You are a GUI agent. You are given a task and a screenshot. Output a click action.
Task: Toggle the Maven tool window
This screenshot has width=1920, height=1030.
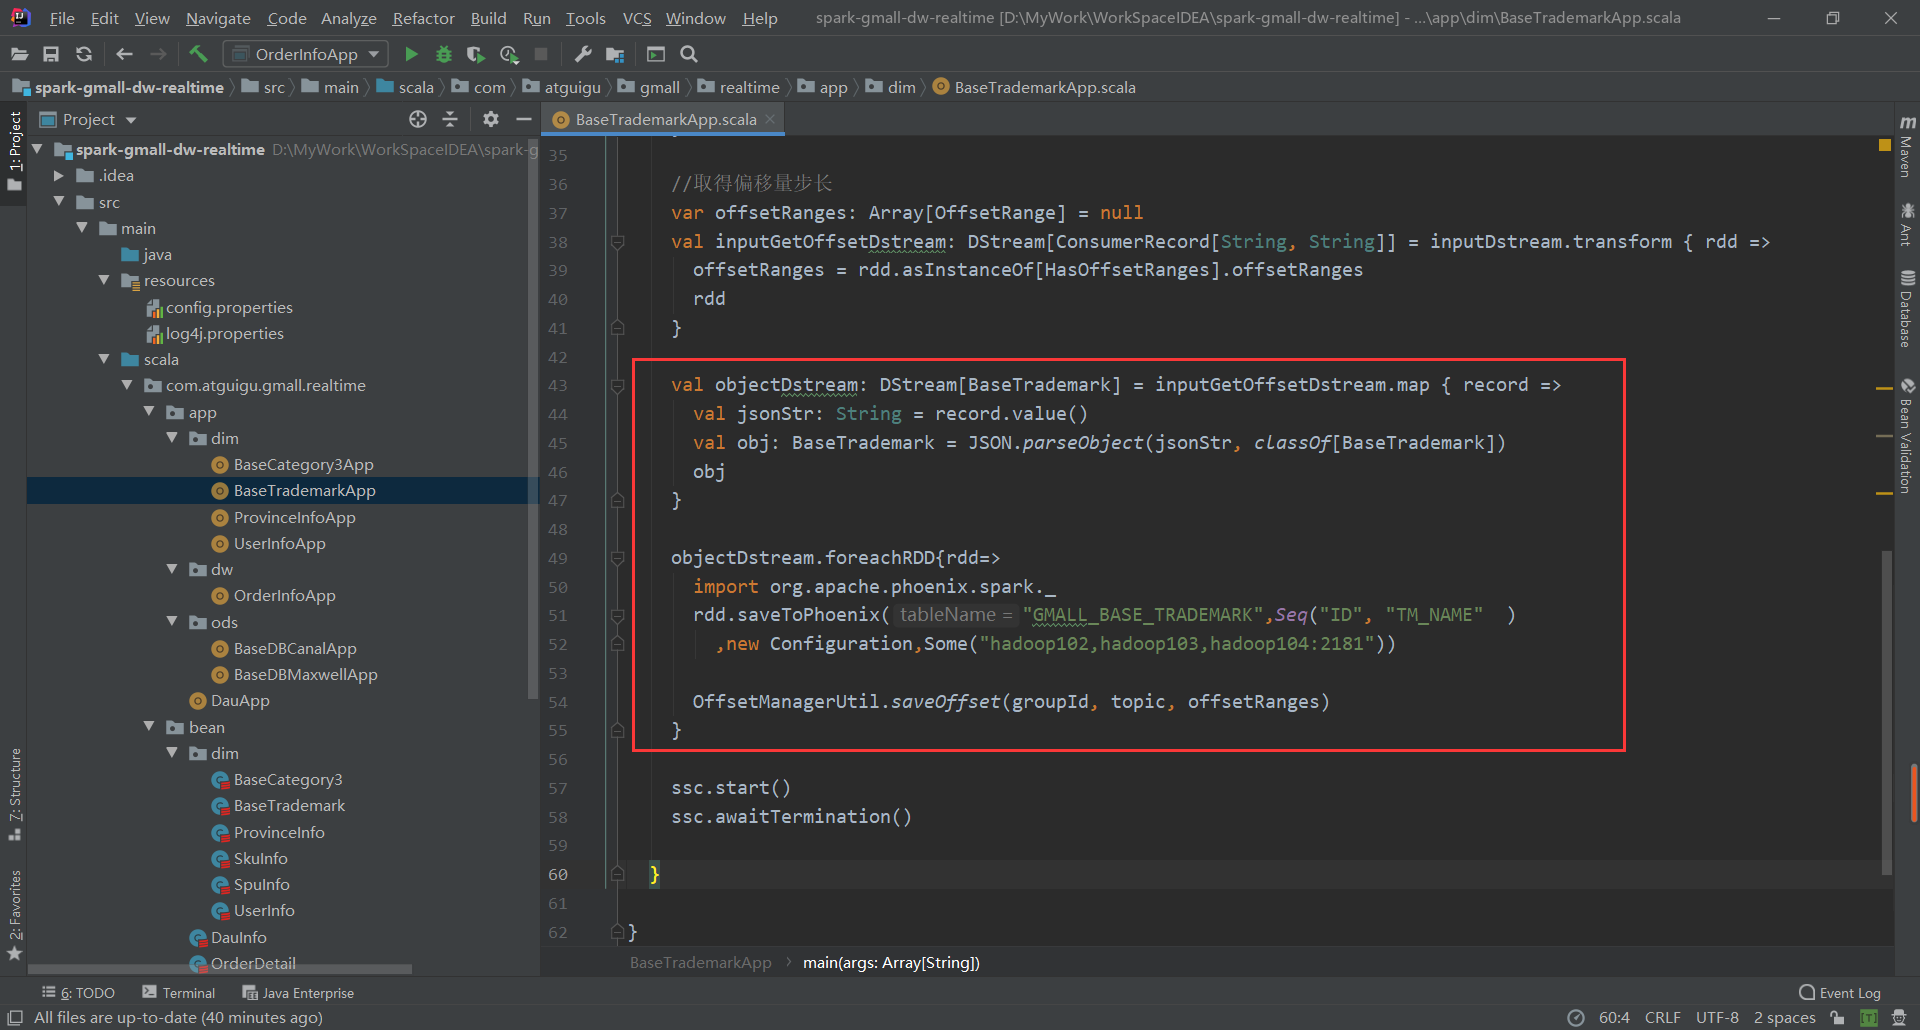click(x=1907, y=146)
